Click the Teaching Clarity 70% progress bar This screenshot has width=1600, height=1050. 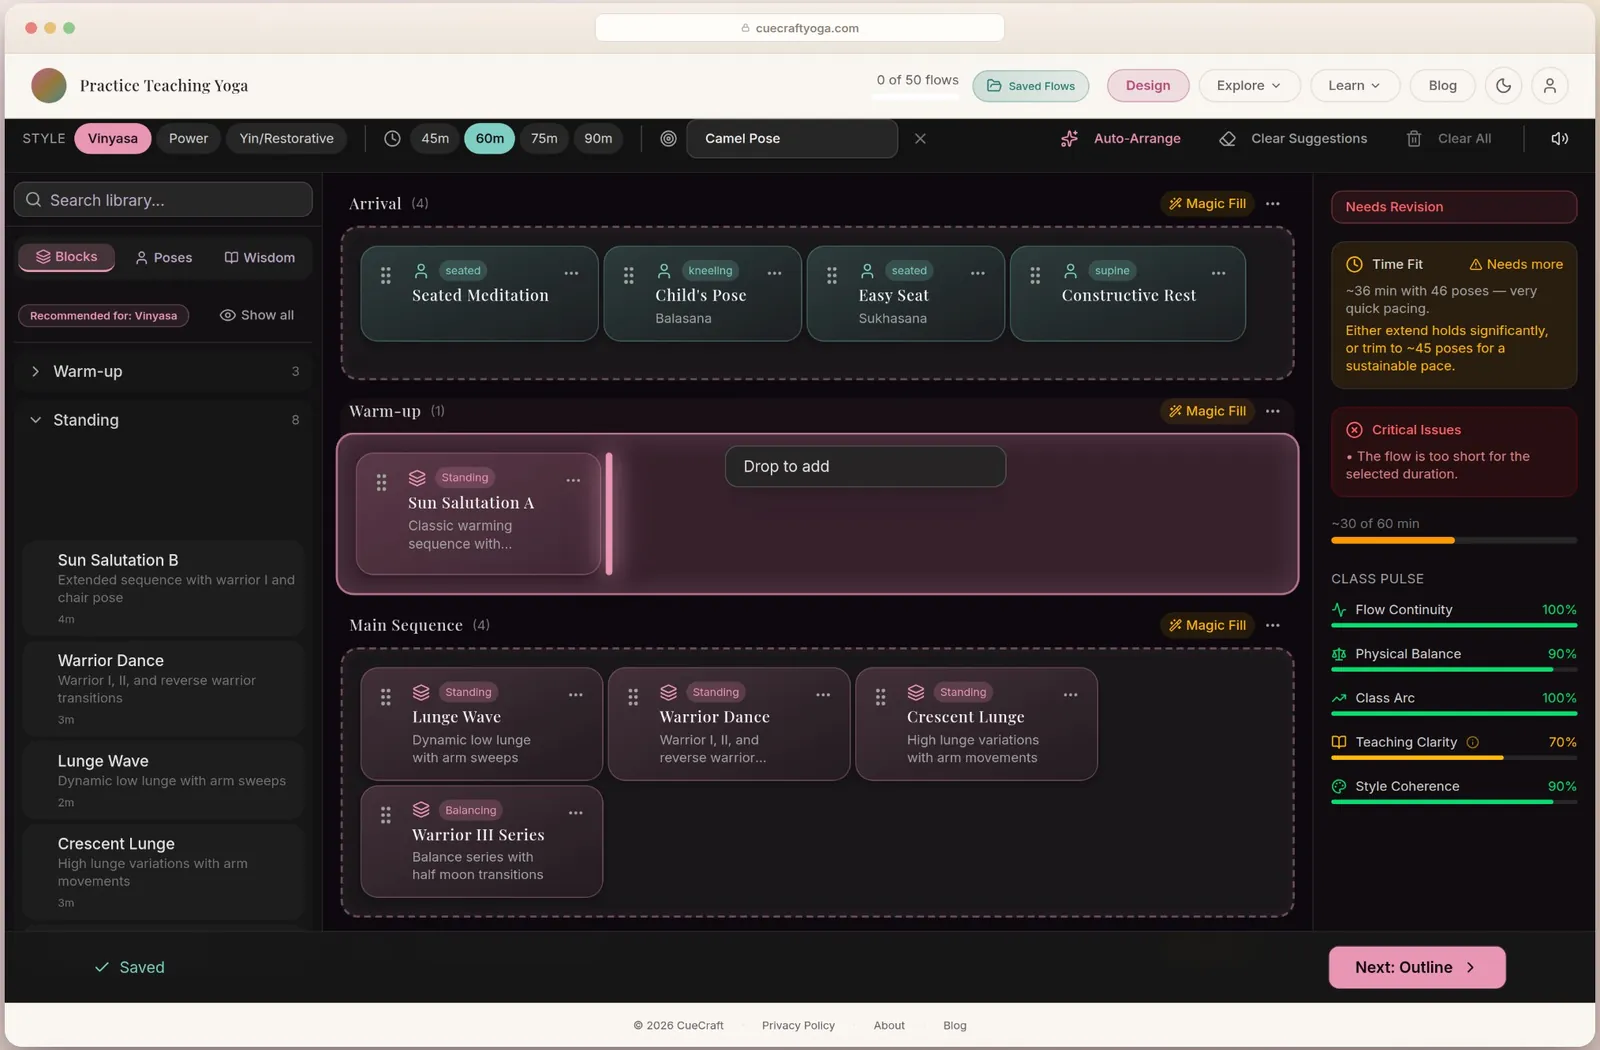point(1453,758)
